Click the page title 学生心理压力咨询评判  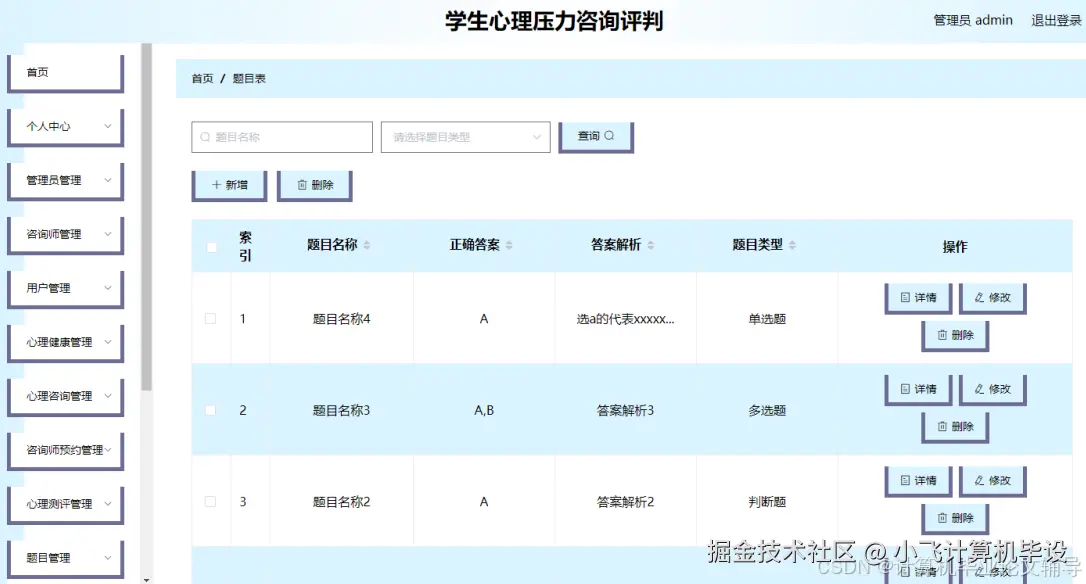(554, 21)
